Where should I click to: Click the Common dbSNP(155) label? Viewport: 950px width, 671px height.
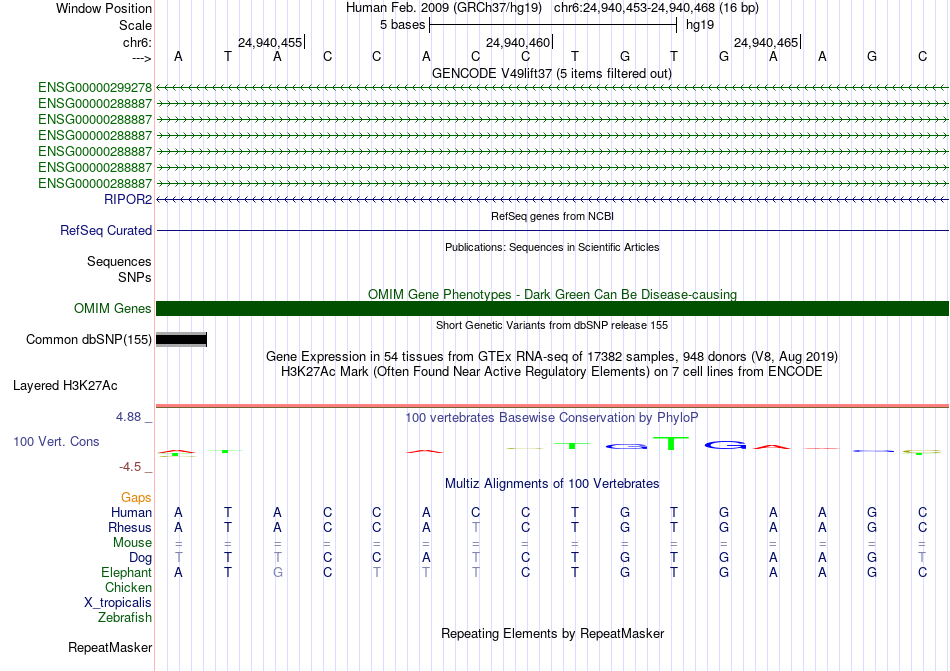pos(89,340)
